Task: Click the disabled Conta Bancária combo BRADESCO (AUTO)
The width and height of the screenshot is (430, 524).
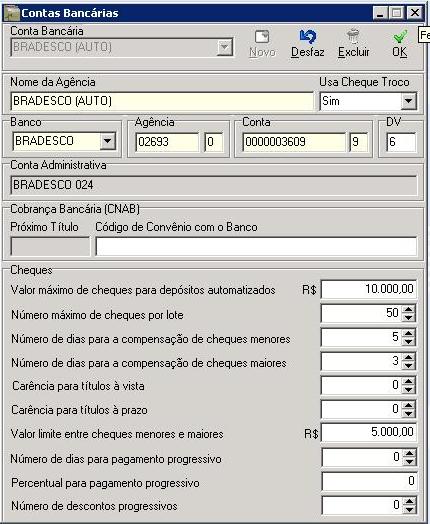Action: point(122,47)
